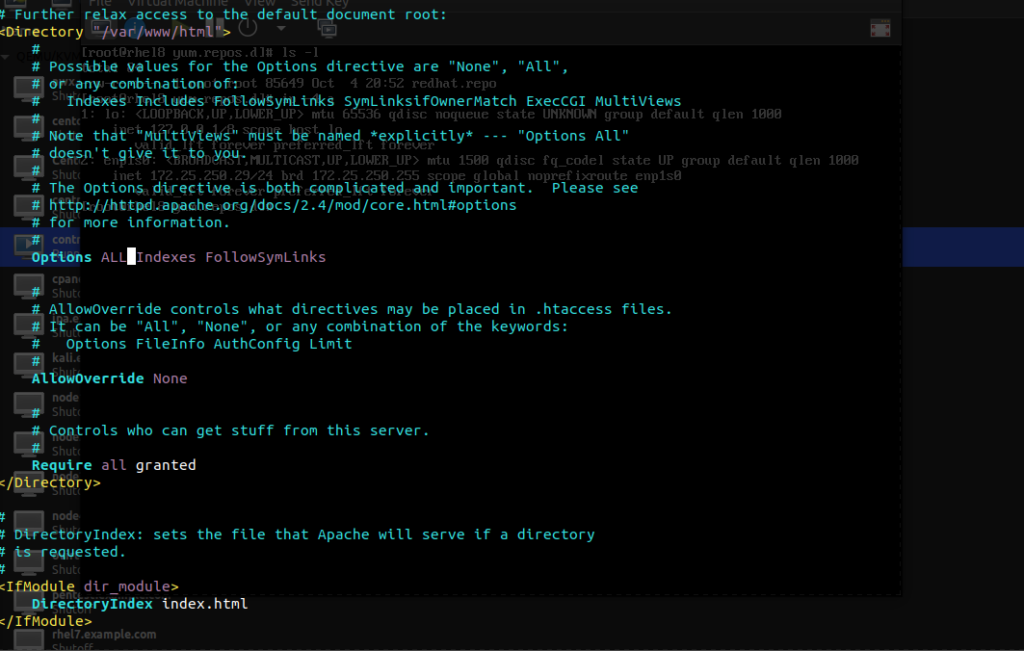
Task: Click the None value after AllowOverride
Action: tap(170, 379)
